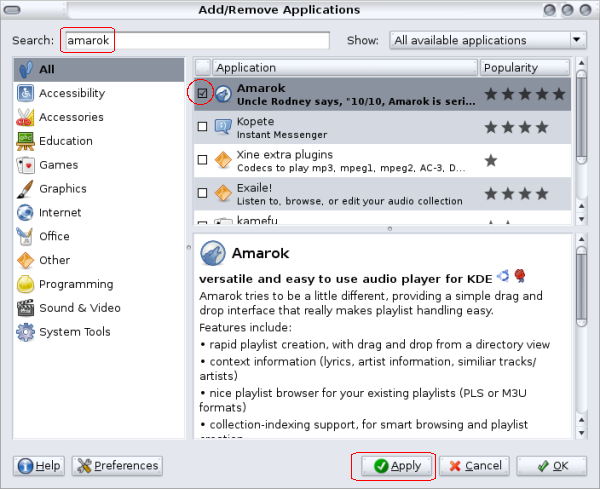The image size is (600, 489).
Task: Click the blue Kubuntu logo beside the description title
Action: click(503, 275)
